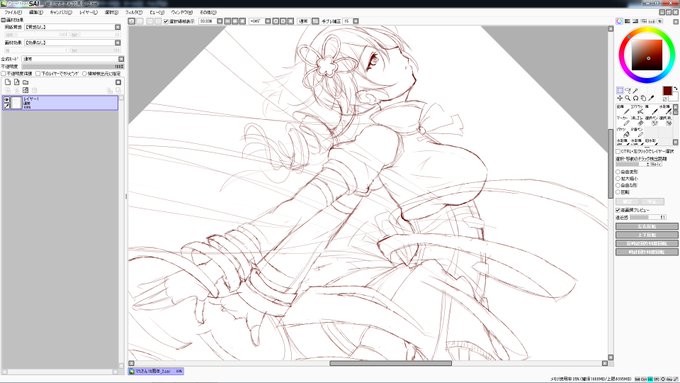Image resolution: width=680 pixels, height=383 pixels.
Task: Select the バケツ bucket fill tool
Action: click(x=623, y=133)
